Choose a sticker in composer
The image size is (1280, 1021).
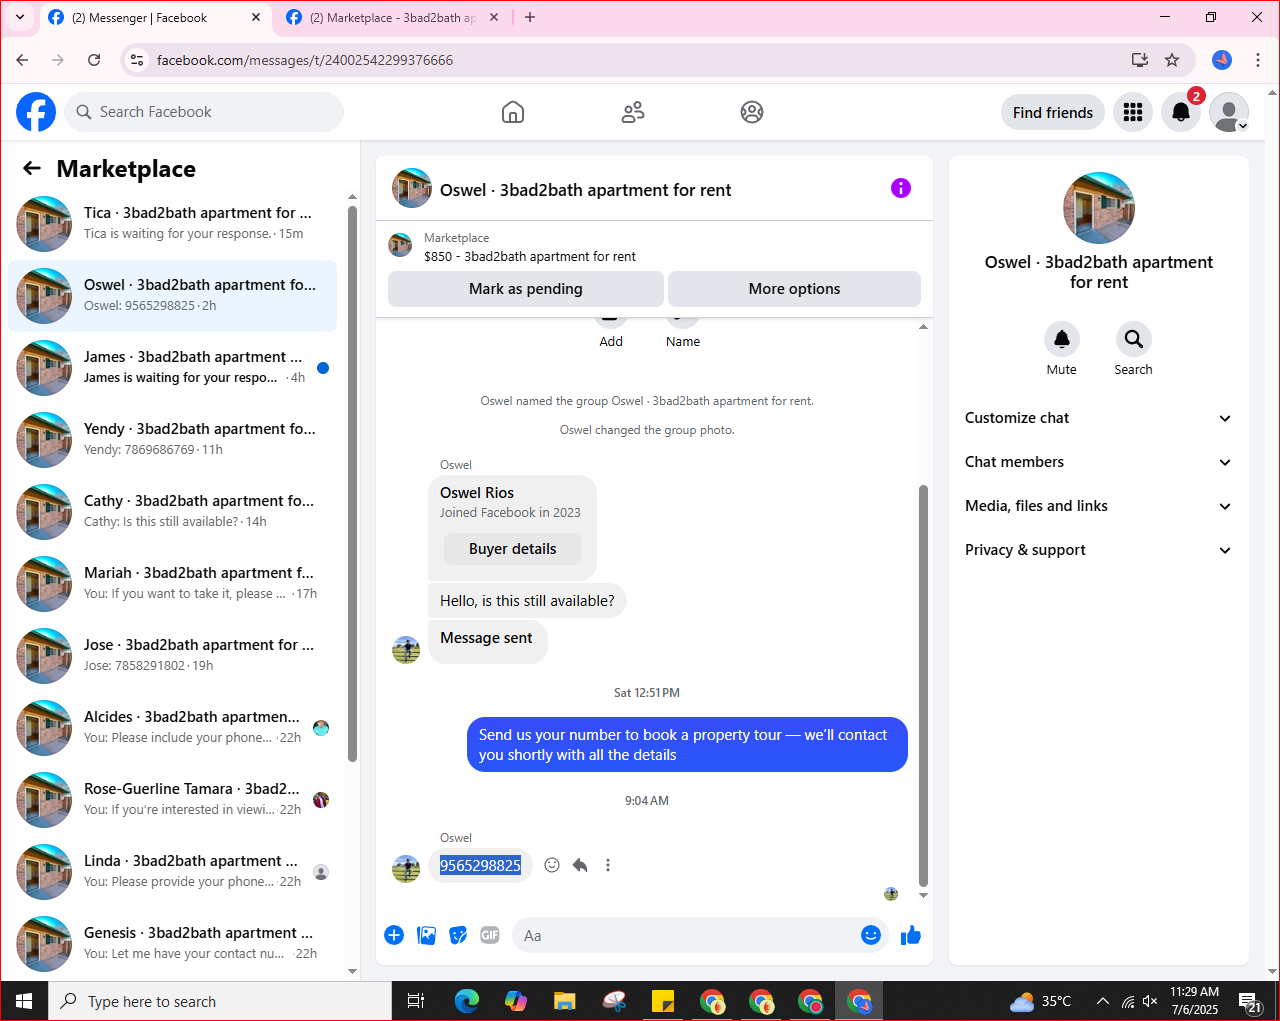(x=458, y=935)
